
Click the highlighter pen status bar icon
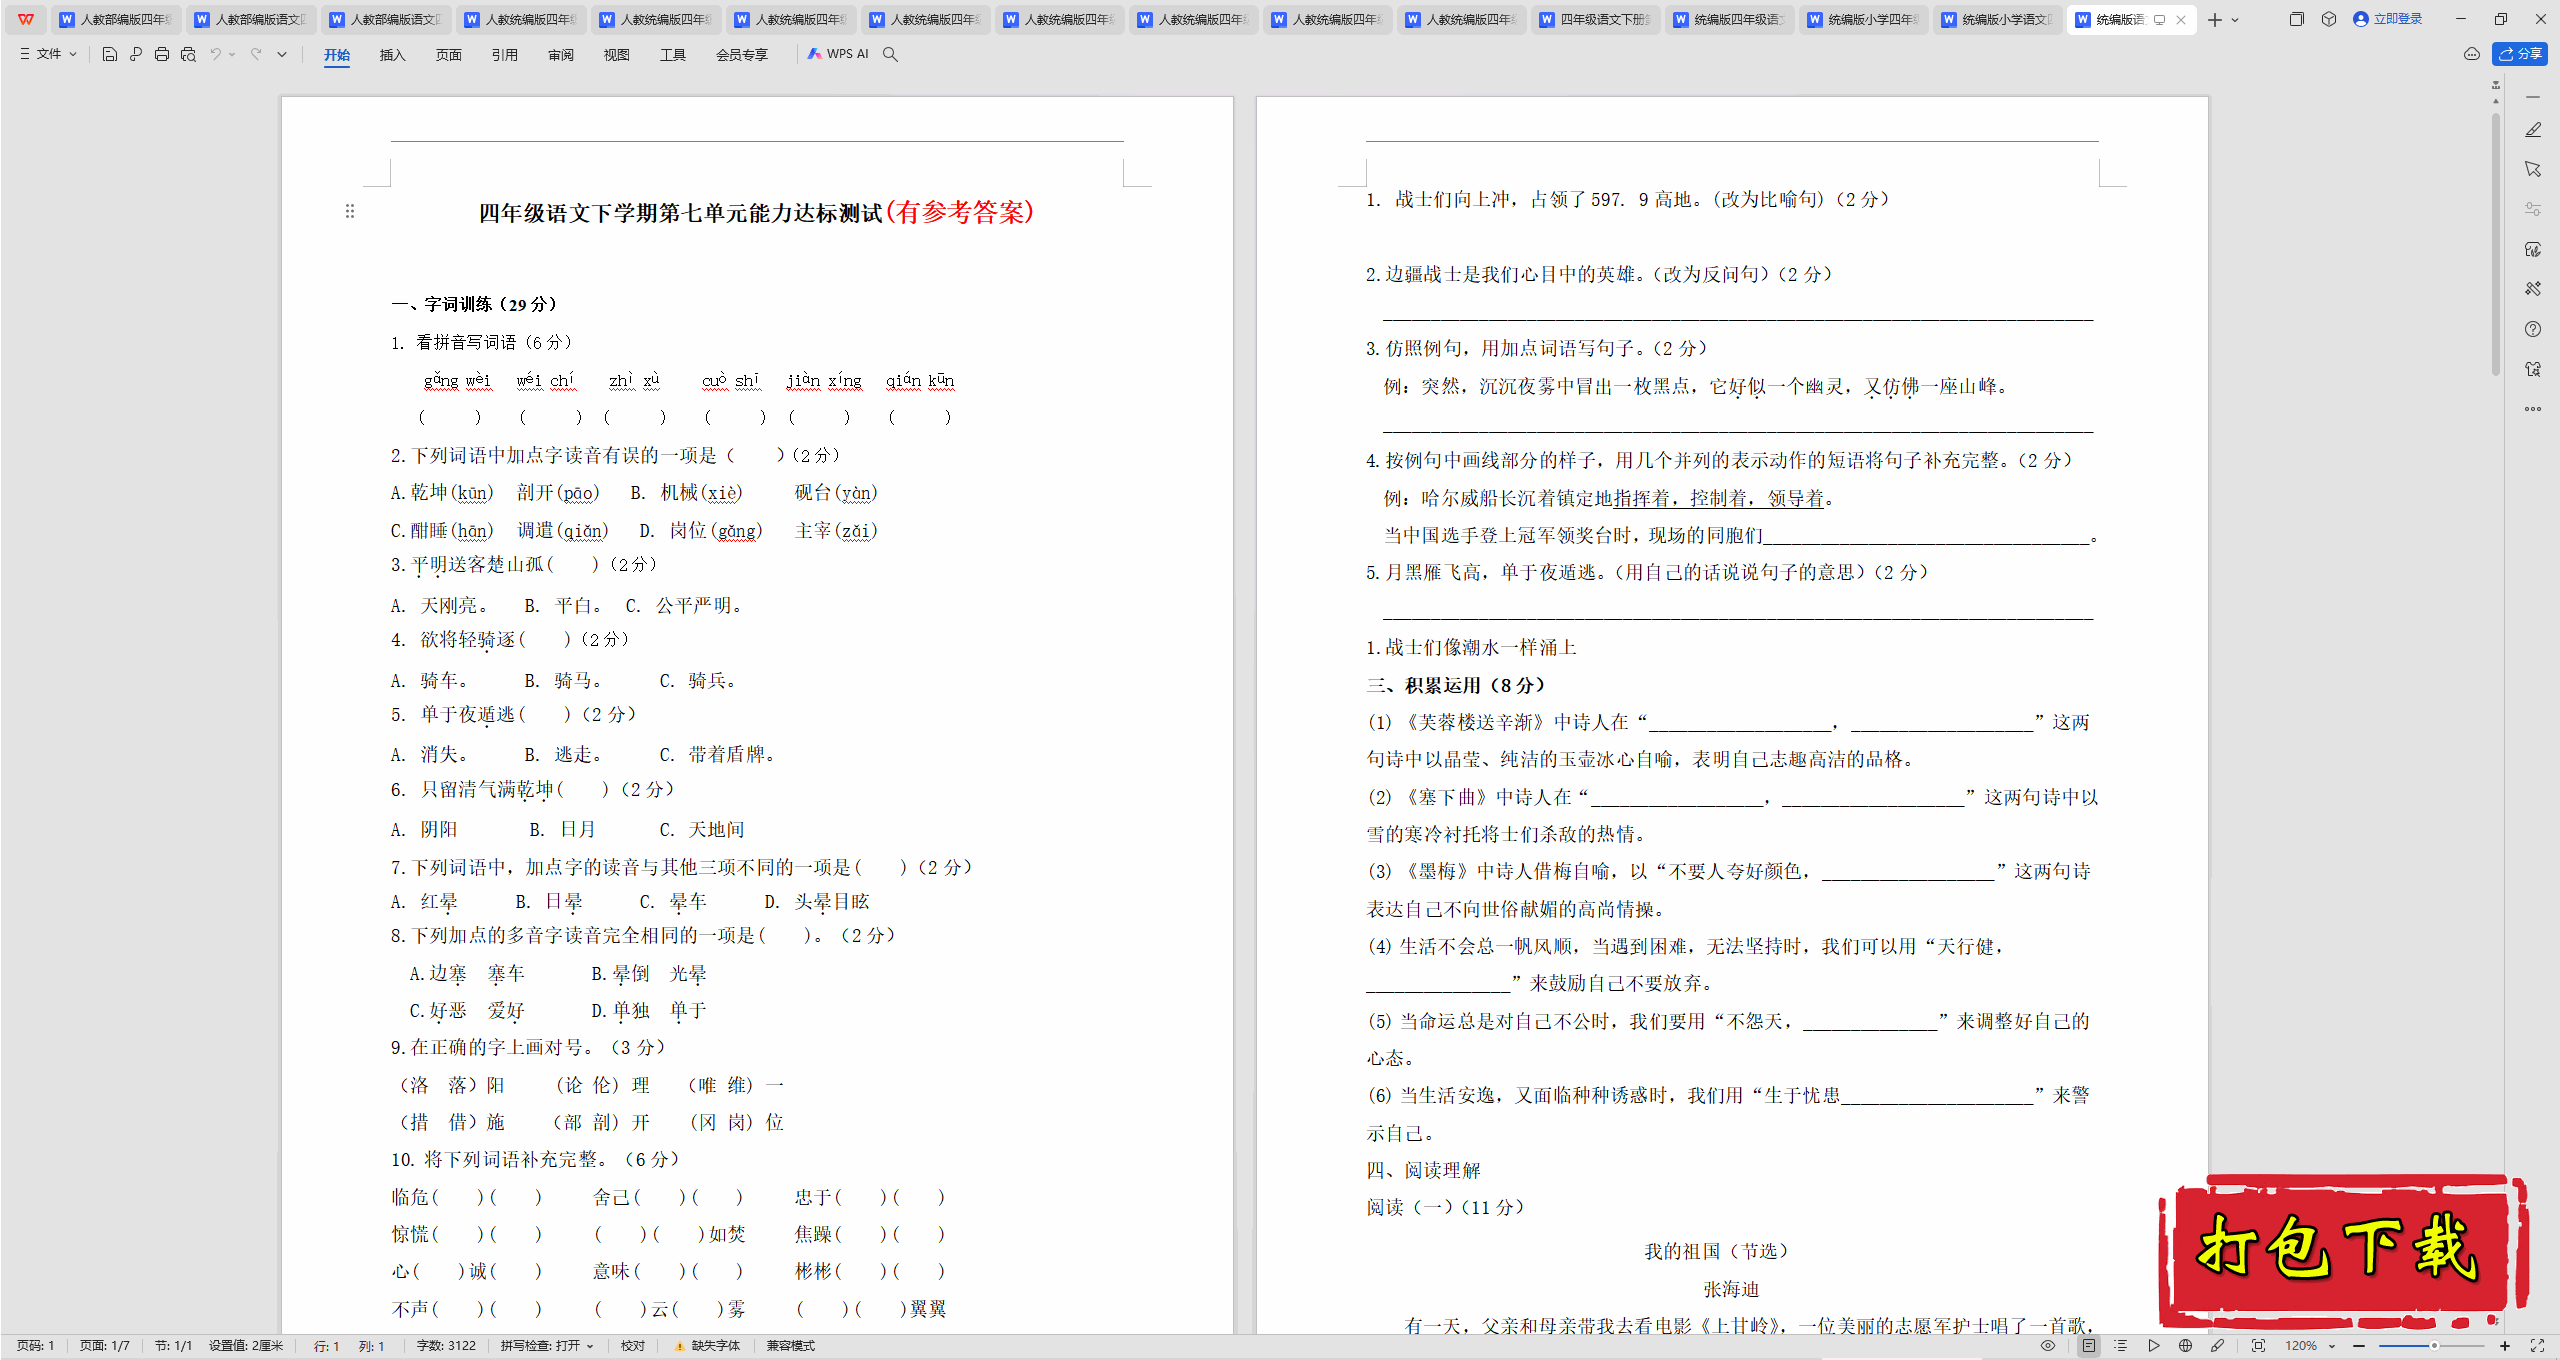[x=2217, y=1346]
